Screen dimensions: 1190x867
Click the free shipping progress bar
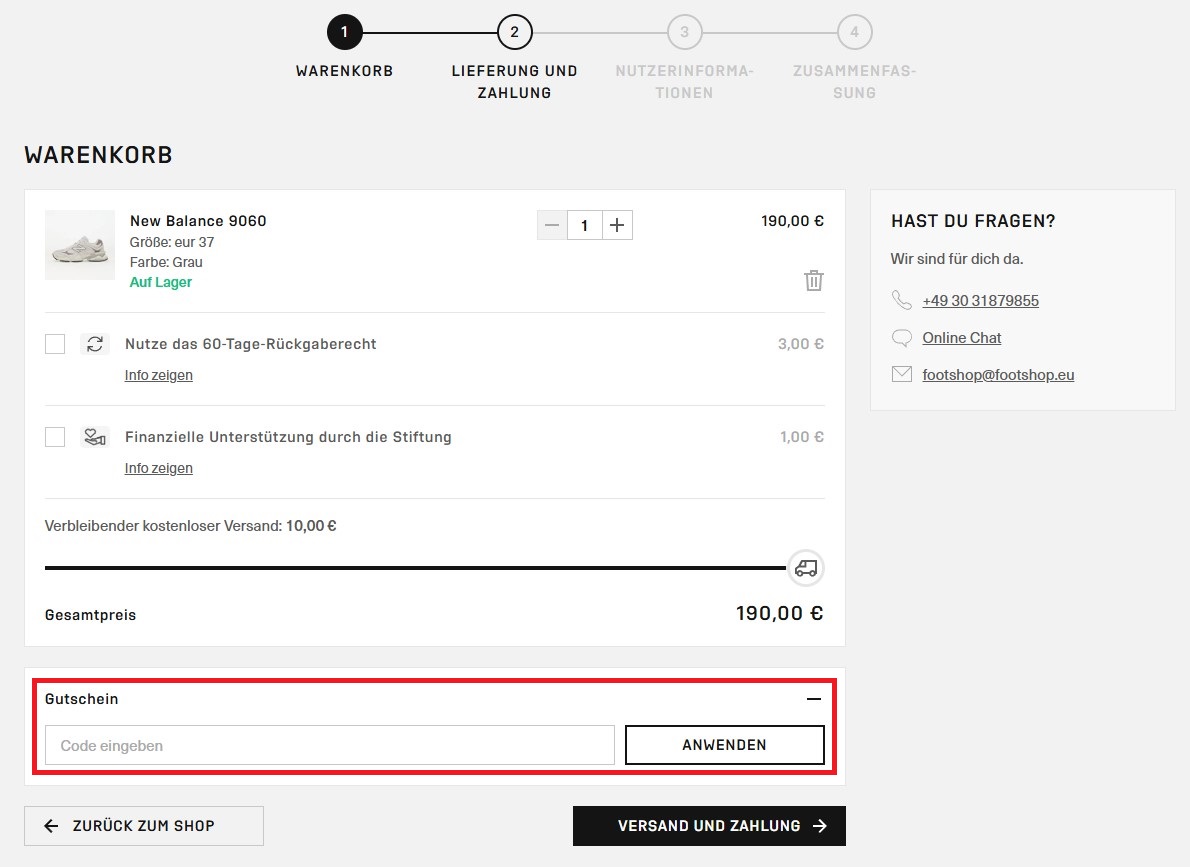[x=415, y=568]
